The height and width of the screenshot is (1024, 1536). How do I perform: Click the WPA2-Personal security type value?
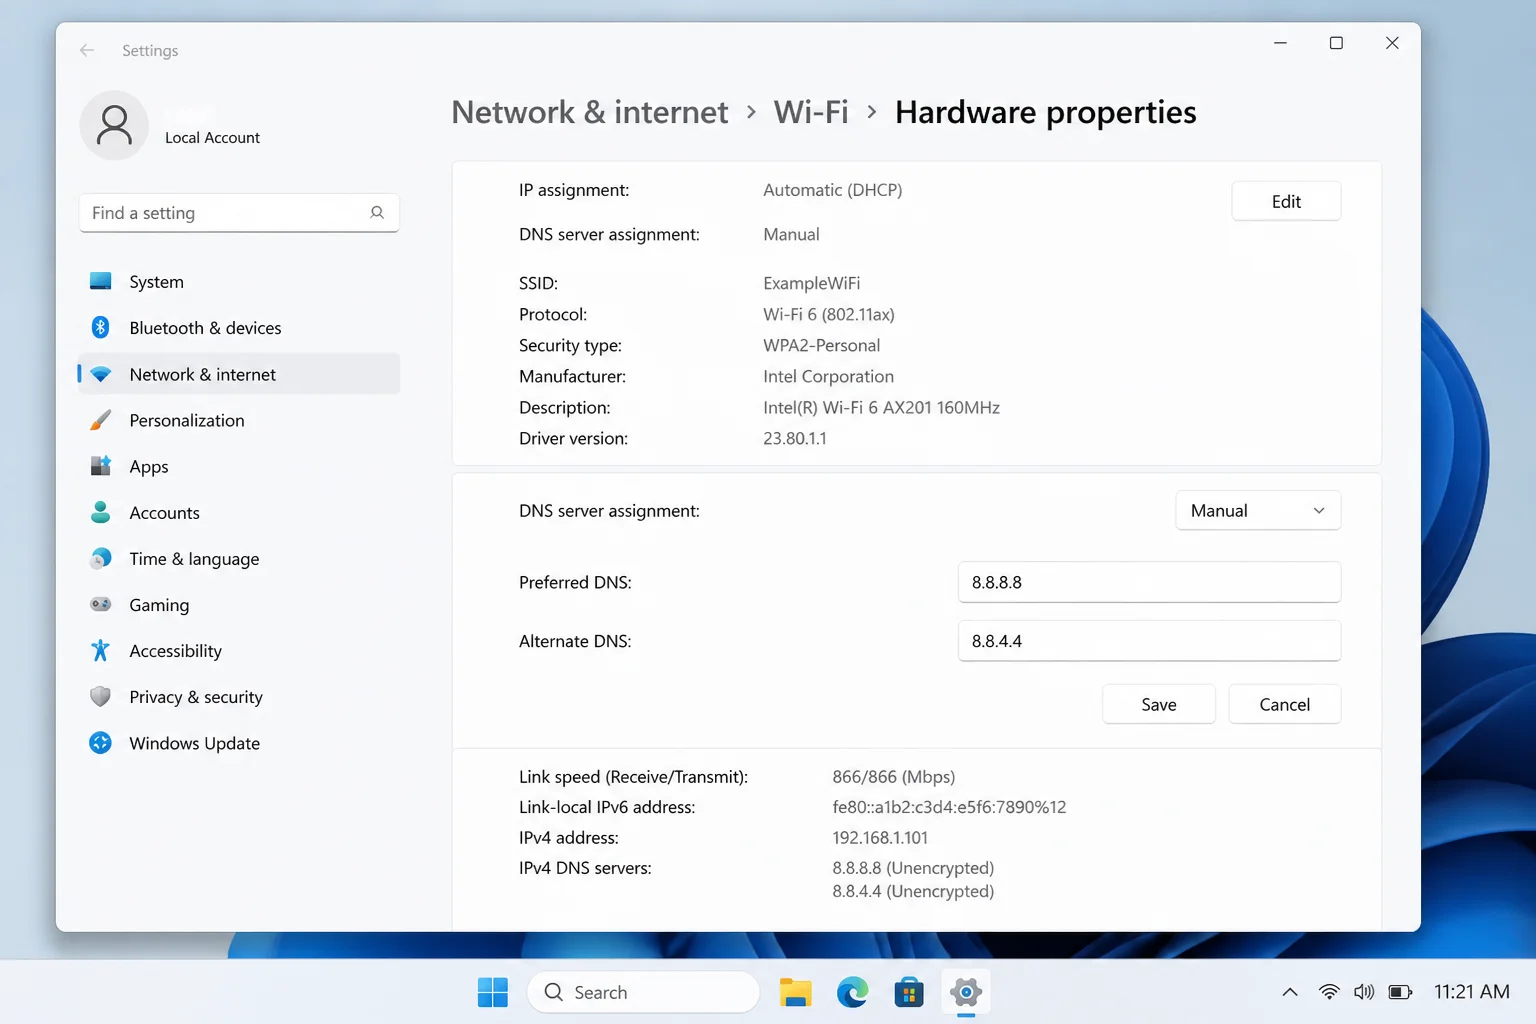click(x=821, y=345)
